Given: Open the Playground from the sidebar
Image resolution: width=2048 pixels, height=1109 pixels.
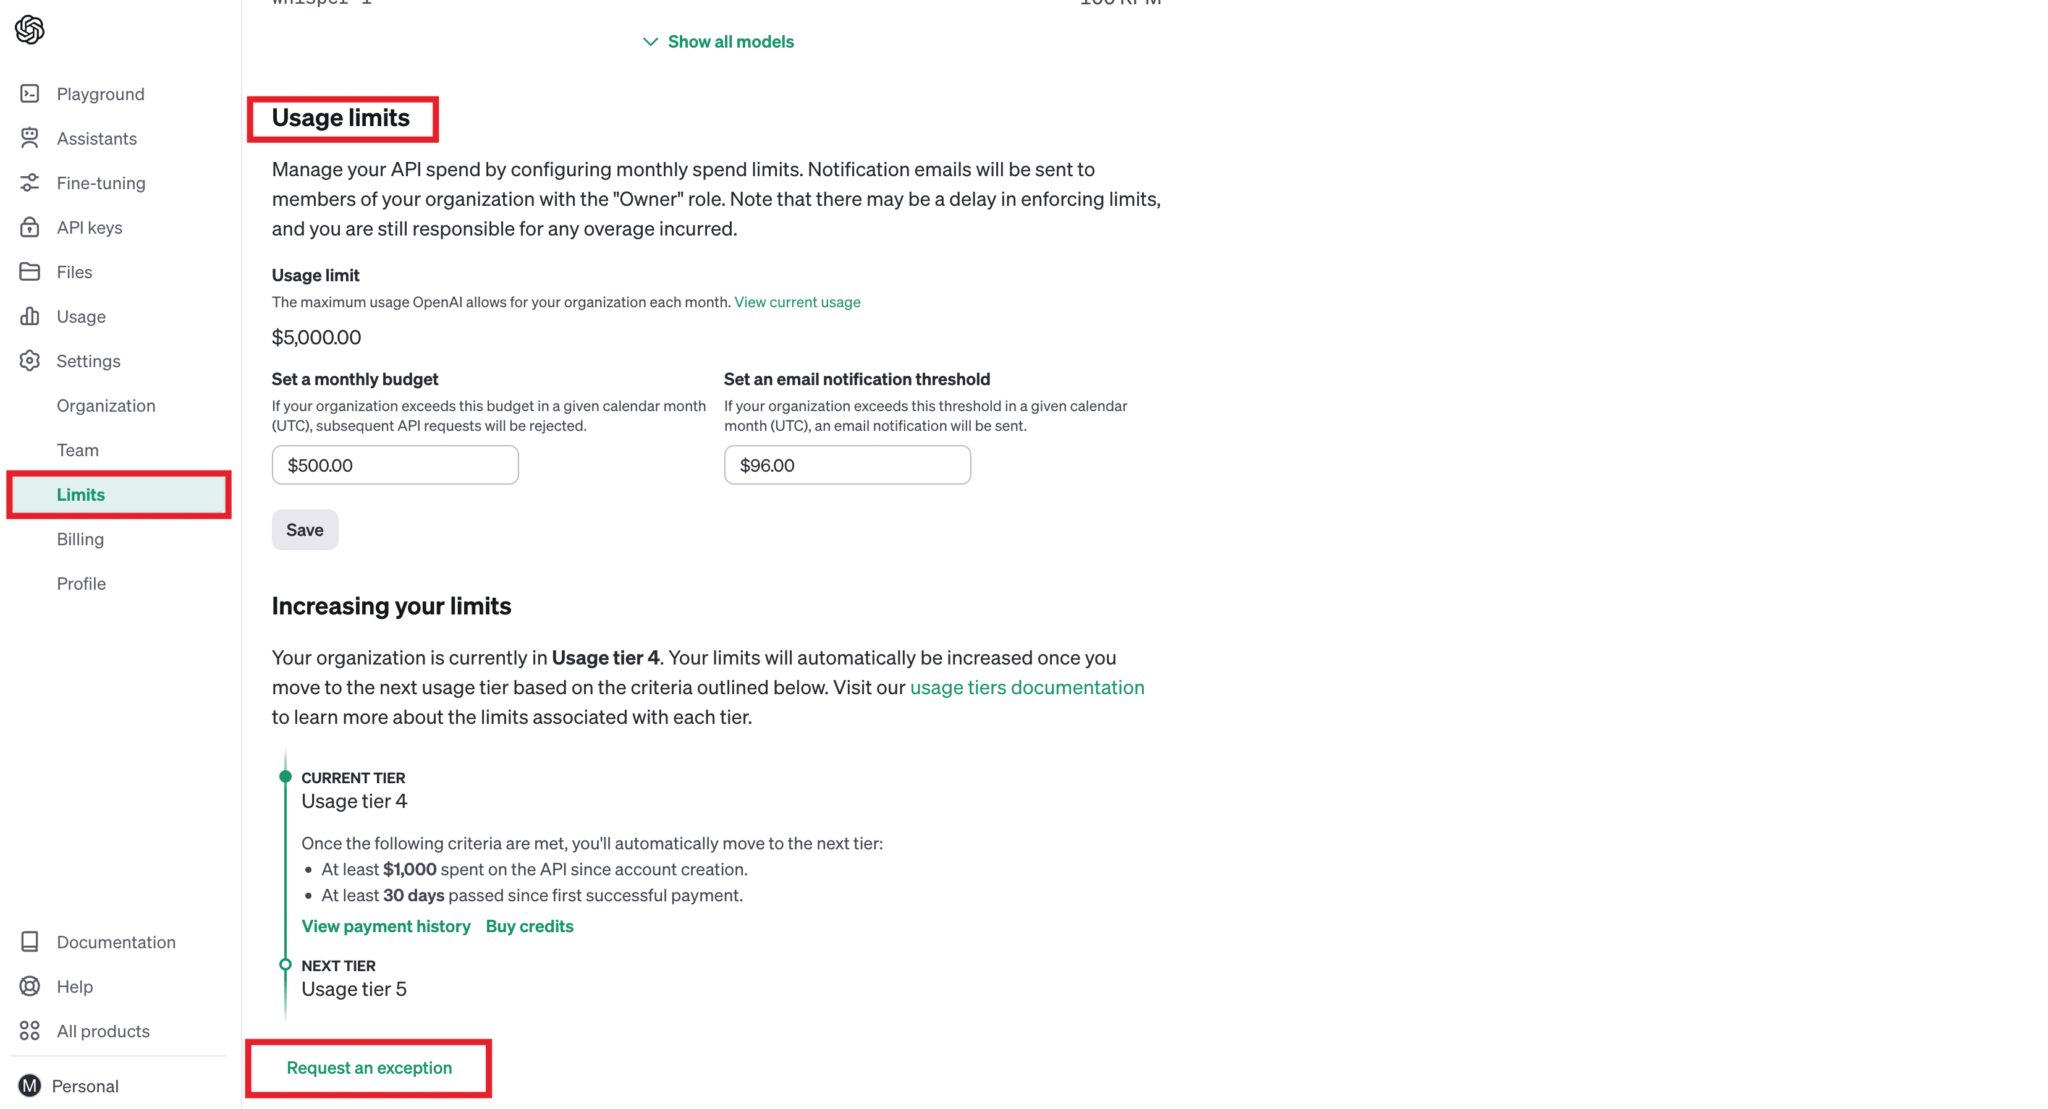Looking at the screenshot, I should (99, 93).
